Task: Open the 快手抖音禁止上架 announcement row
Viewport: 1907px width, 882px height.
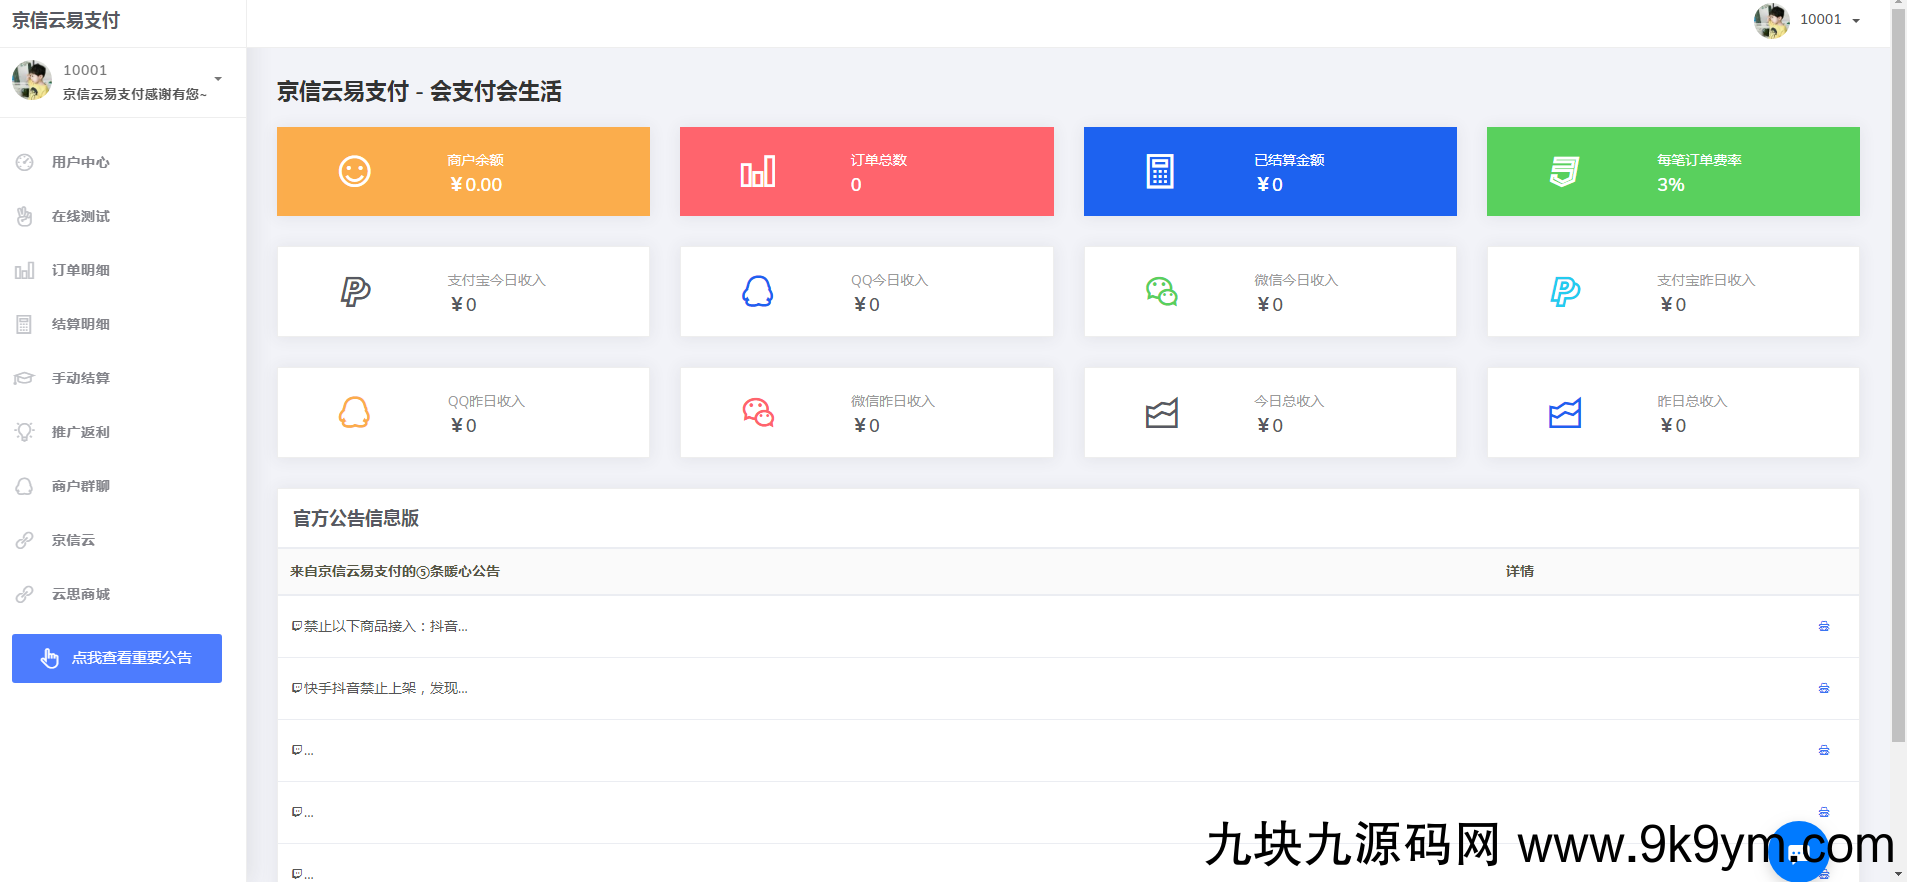Action: [385, 688]
